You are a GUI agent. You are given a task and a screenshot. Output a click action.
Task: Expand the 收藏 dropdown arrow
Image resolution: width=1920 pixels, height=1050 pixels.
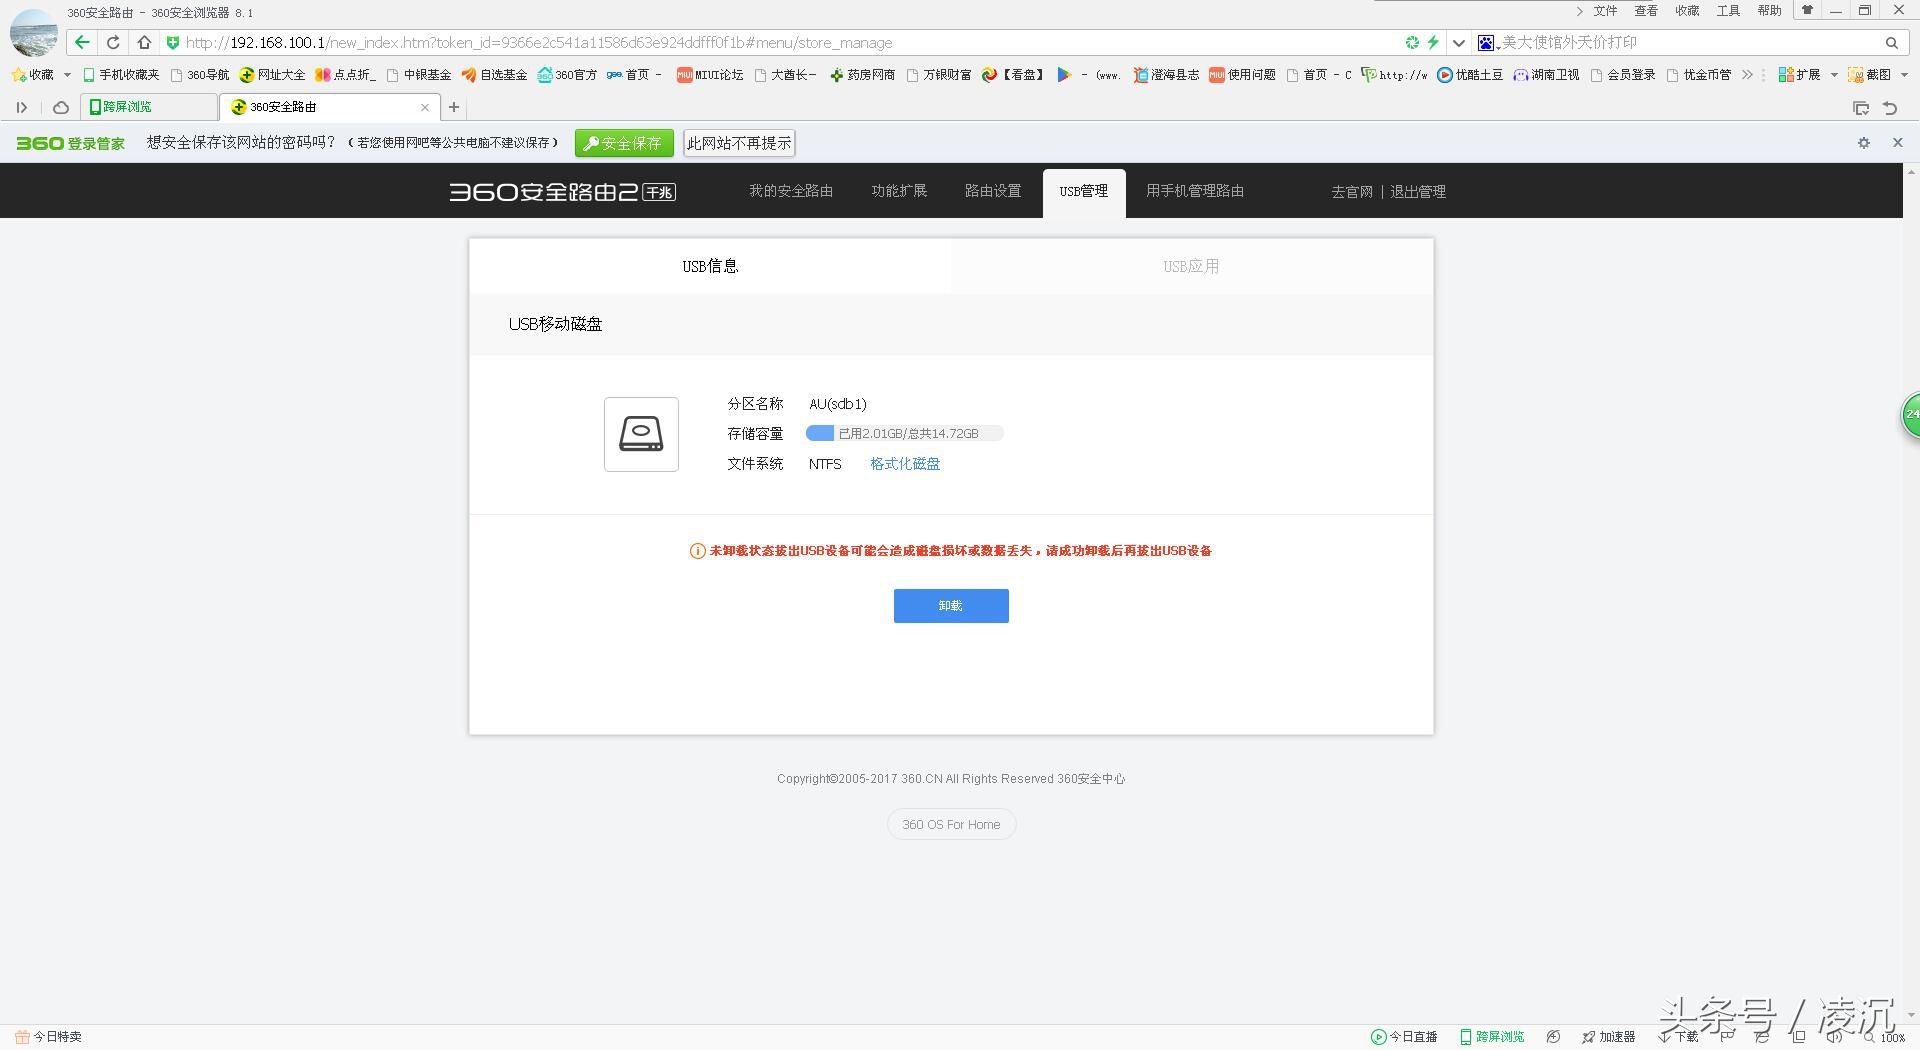tap(67, 74)
